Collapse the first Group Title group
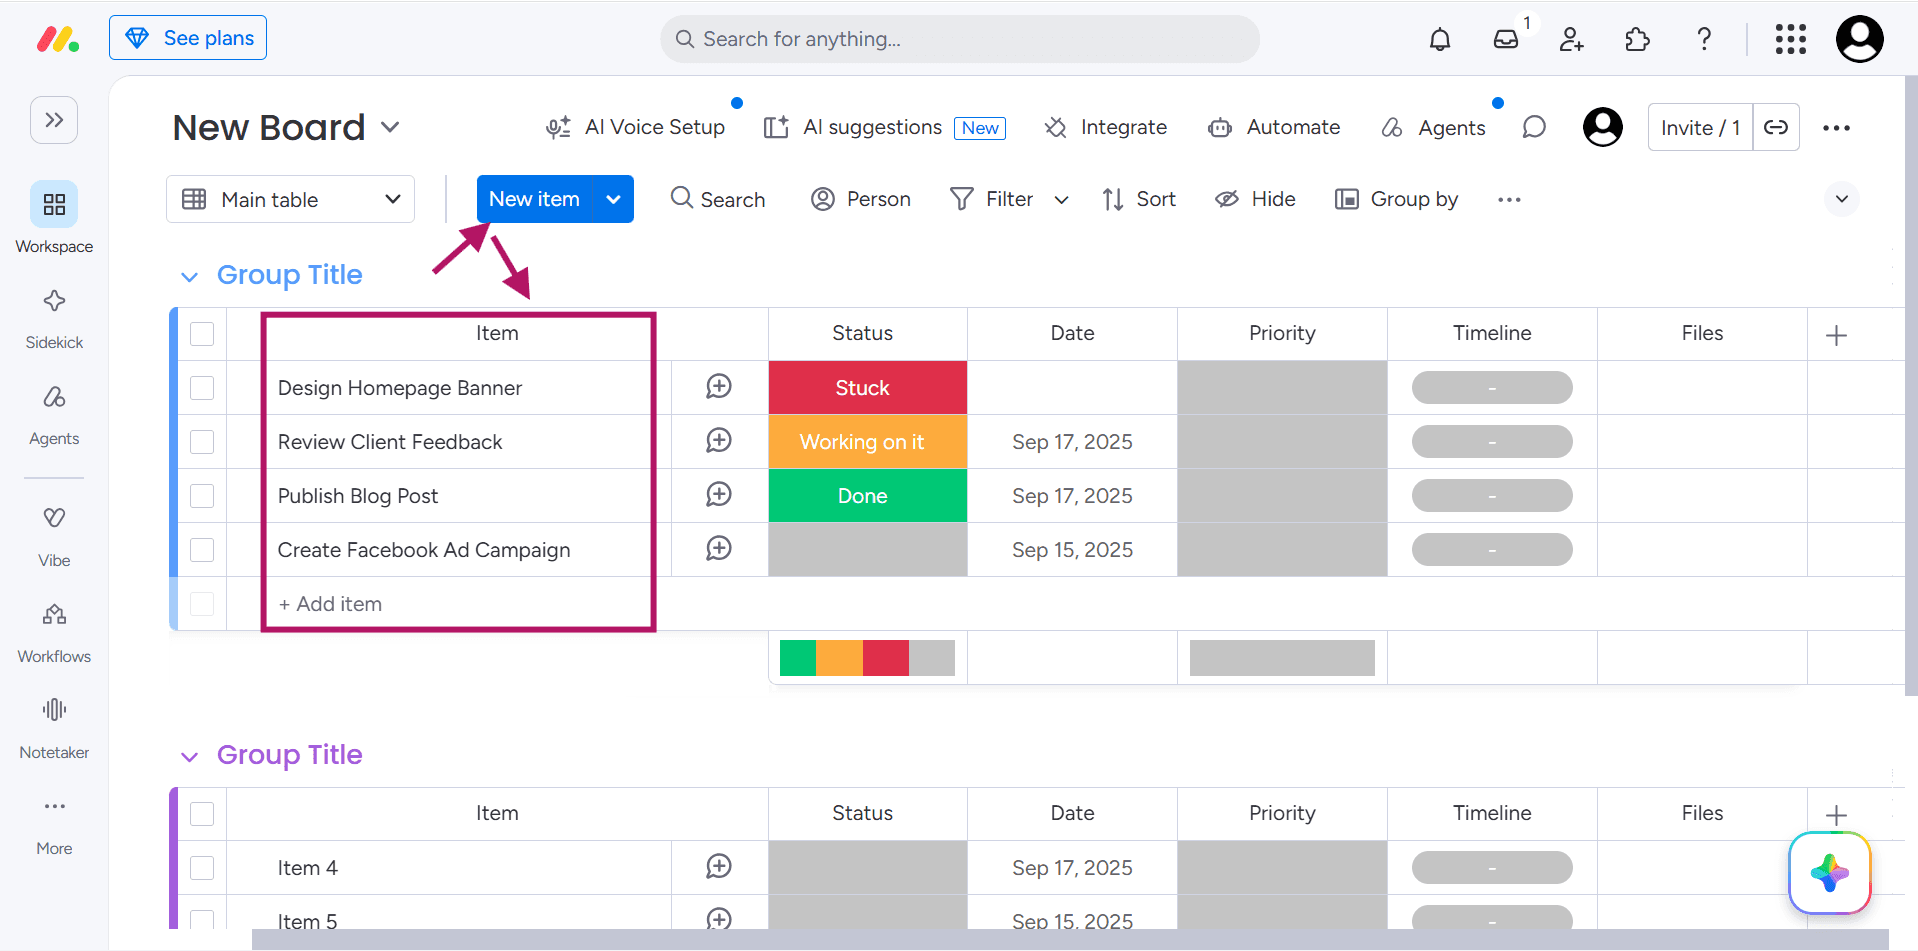The width and height of the screenshot is (1918, 951). click(189, 276)
